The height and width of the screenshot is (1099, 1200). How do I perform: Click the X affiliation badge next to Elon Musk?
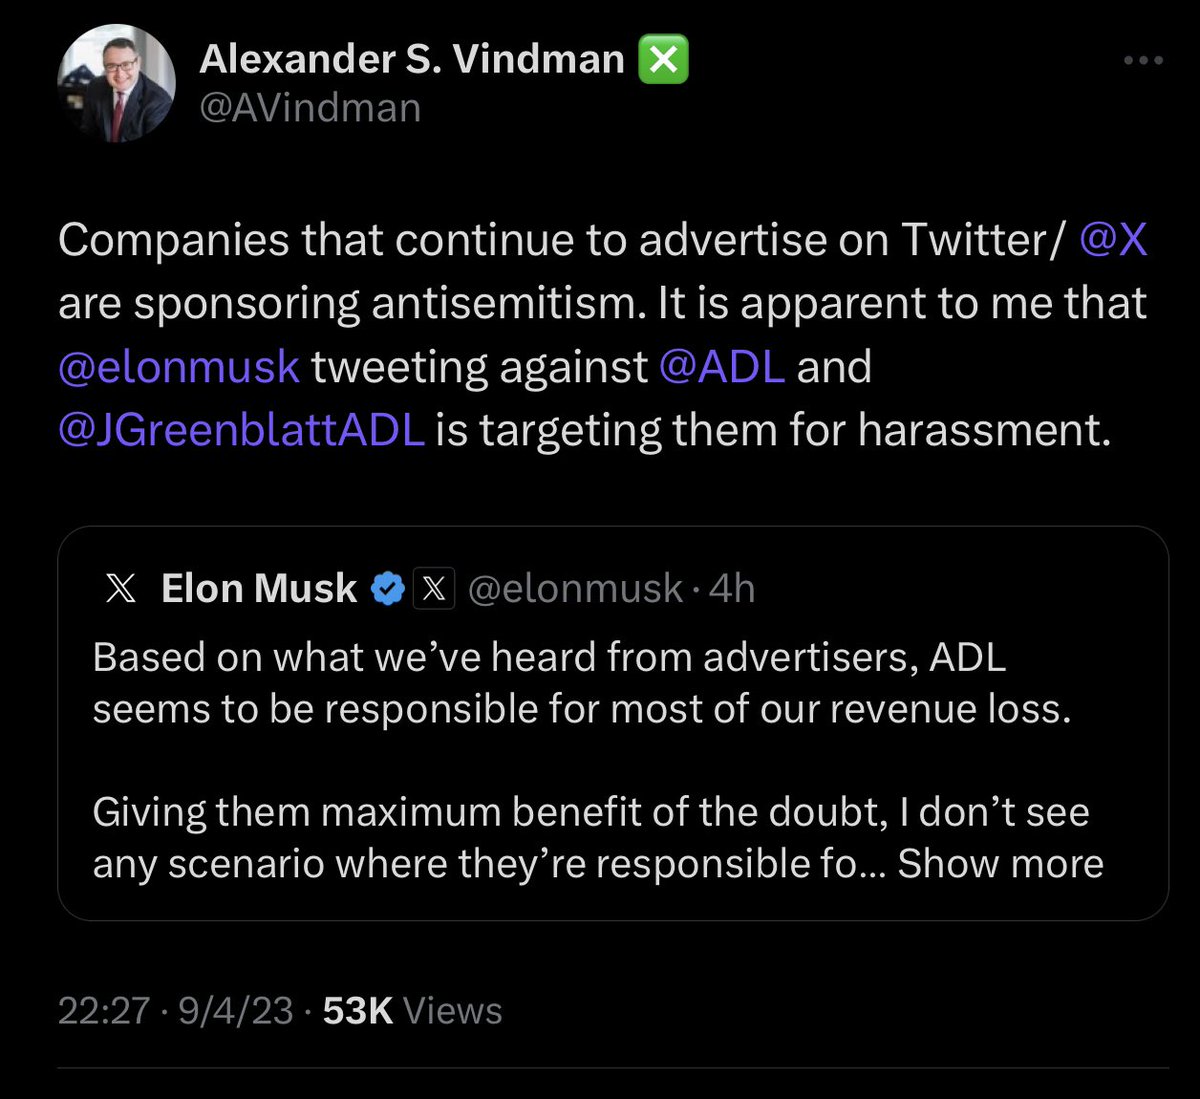434,589
